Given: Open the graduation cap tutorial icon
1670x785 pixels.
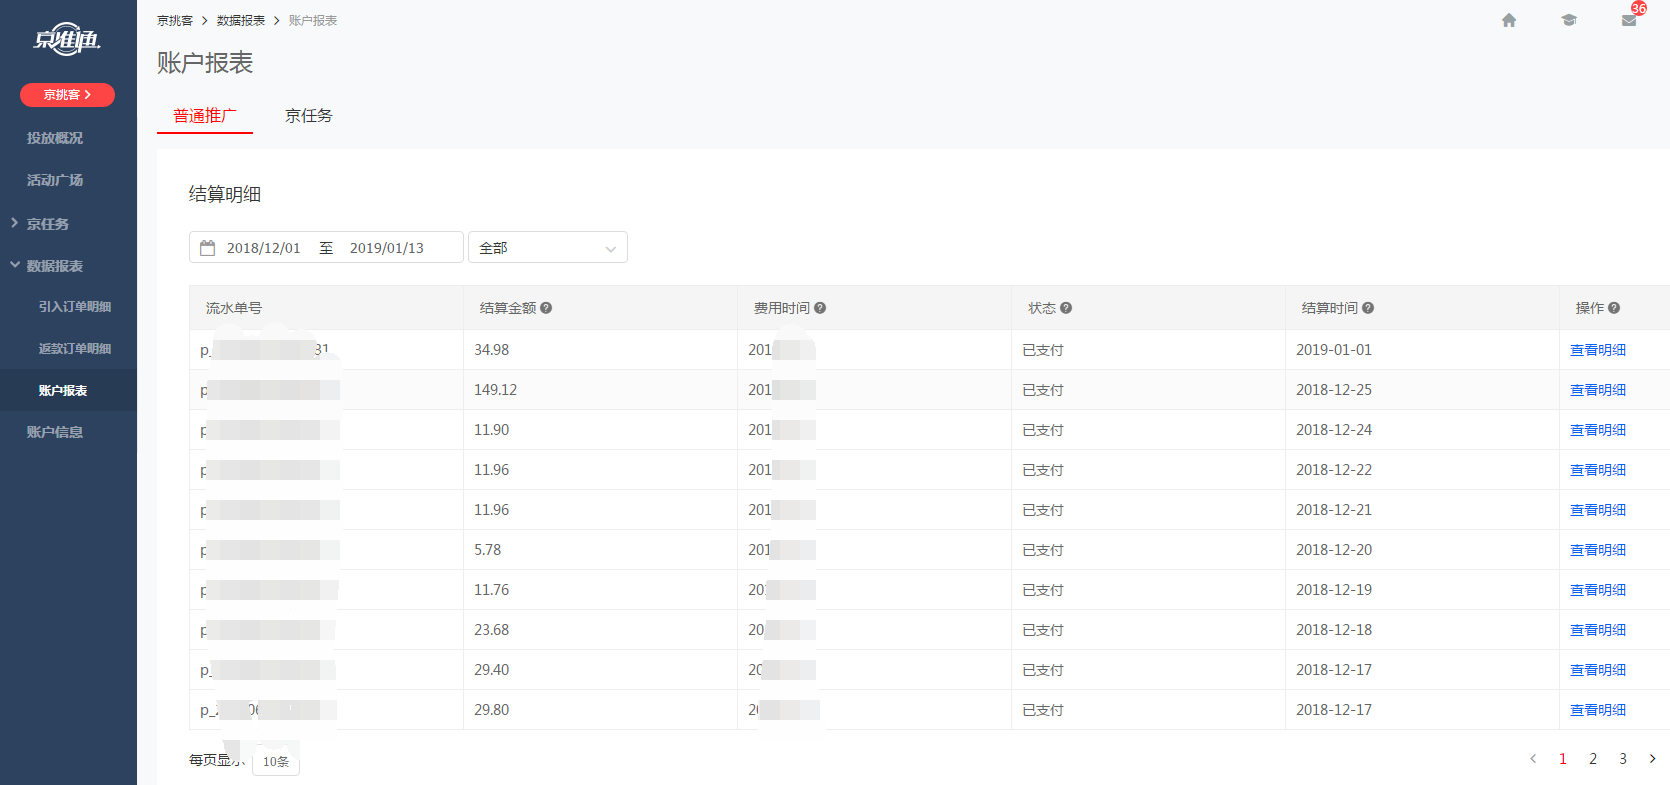Looking at the screenshot, I should click(x=1569, y=20).
